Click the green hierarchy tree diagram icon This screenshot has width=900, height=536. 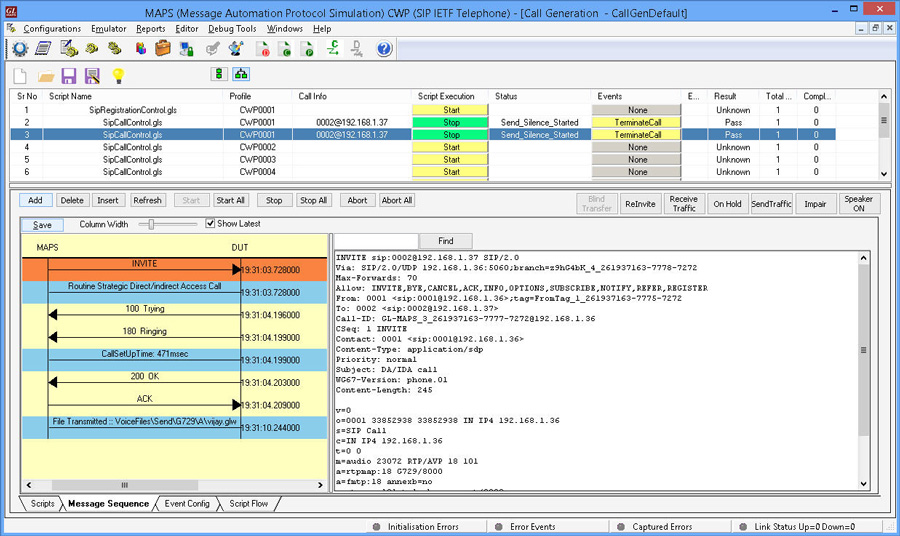pyautogui.click(x=241, y=74)
